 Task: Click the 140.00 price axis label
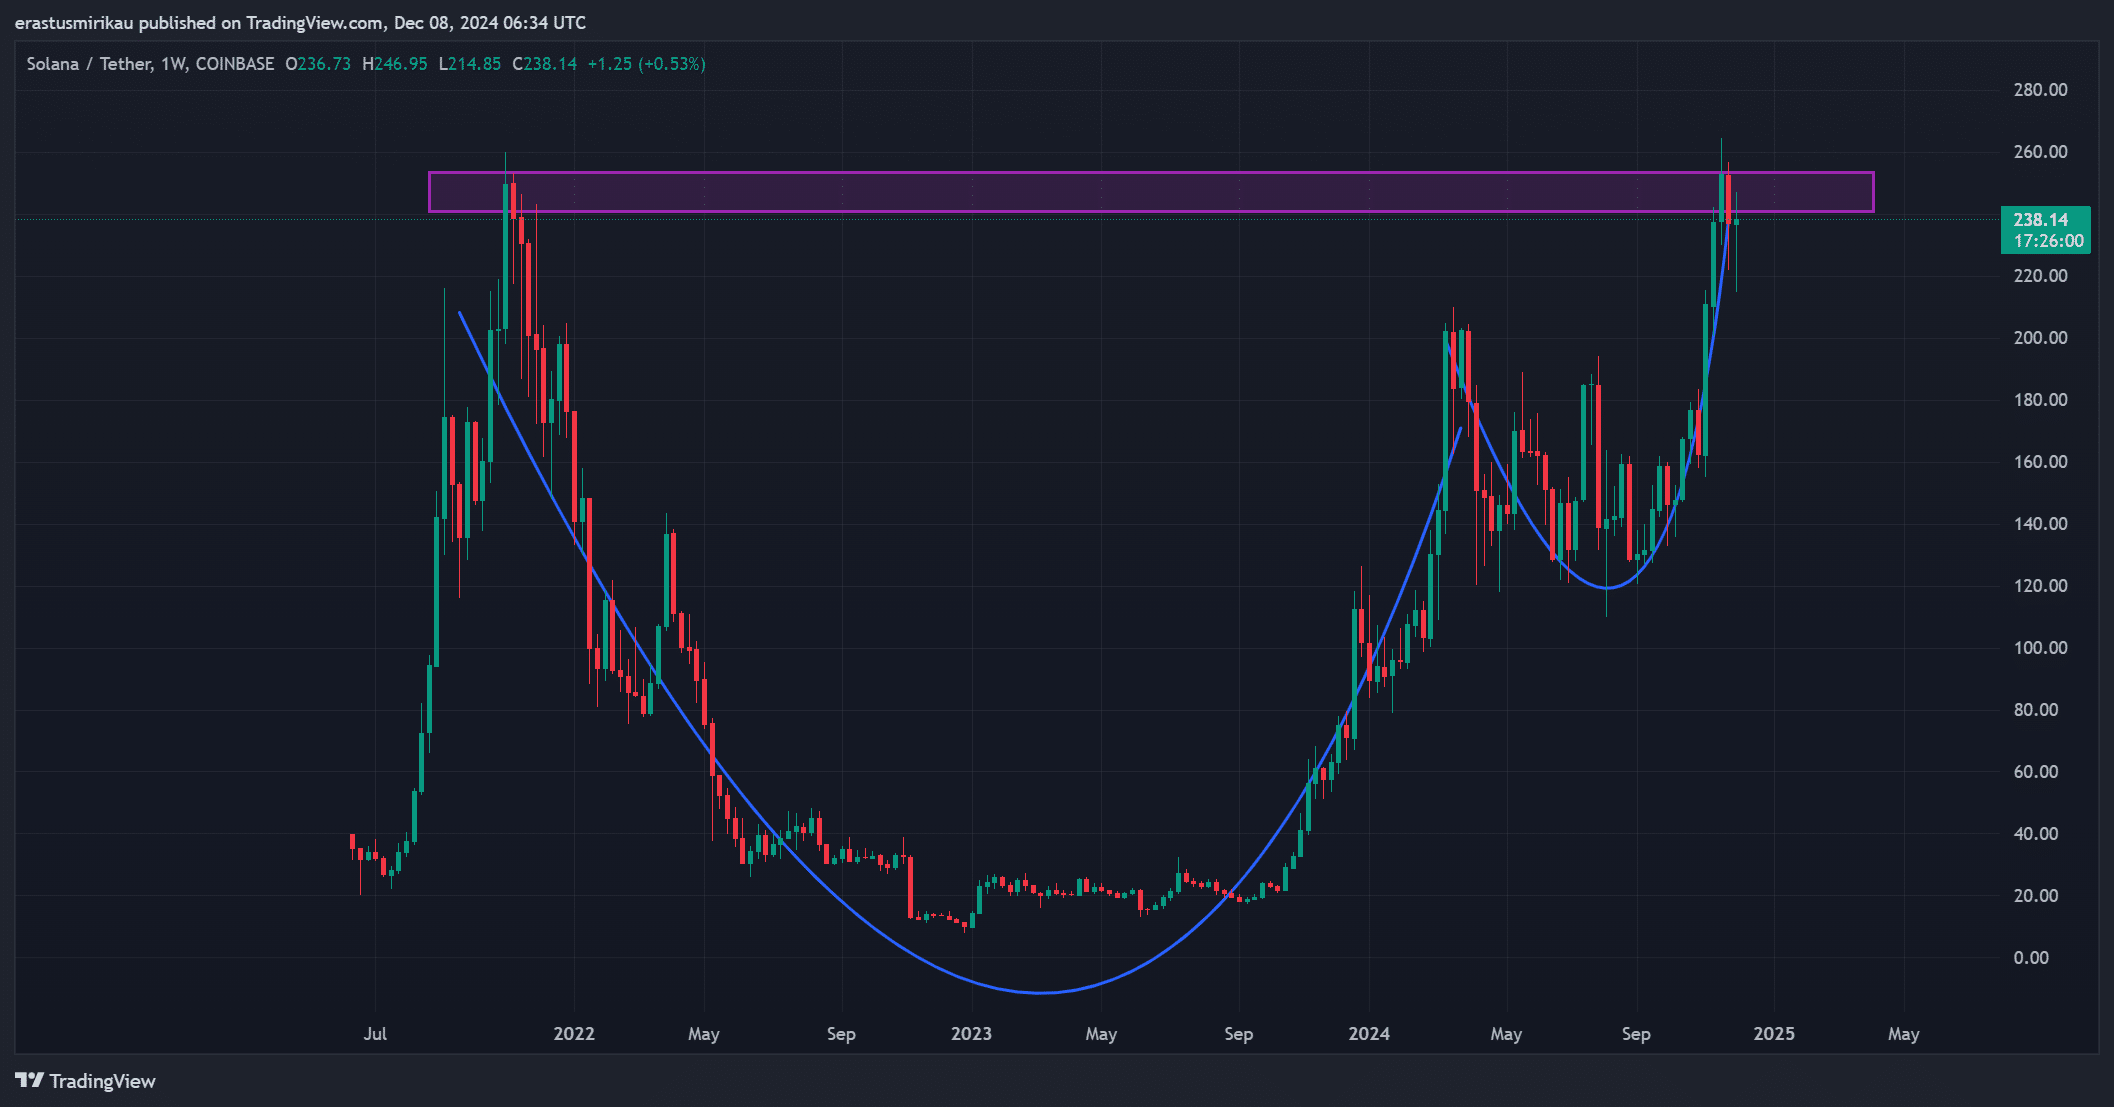click(2040, 524)
